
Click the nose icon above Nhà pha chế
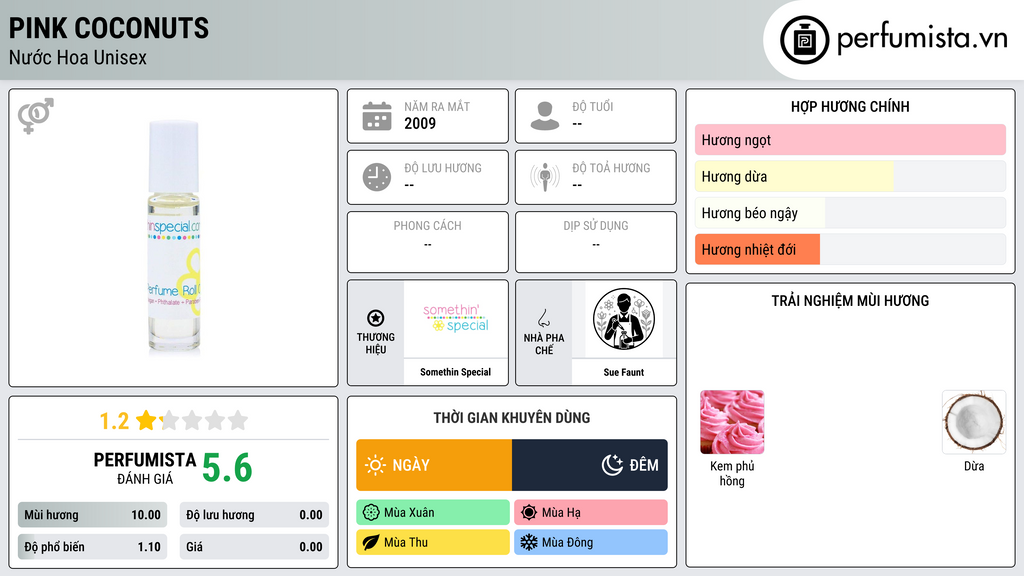pos(543,318)
